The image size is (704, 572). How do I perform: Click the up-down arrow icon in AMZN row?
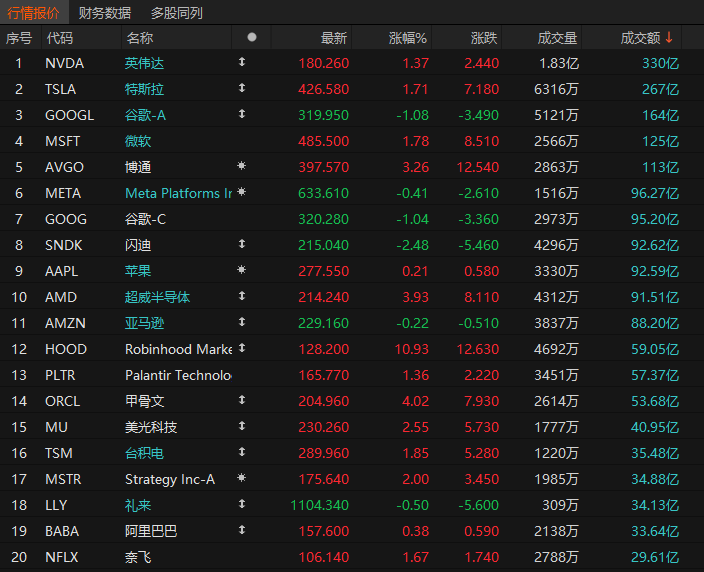point(242,322)
